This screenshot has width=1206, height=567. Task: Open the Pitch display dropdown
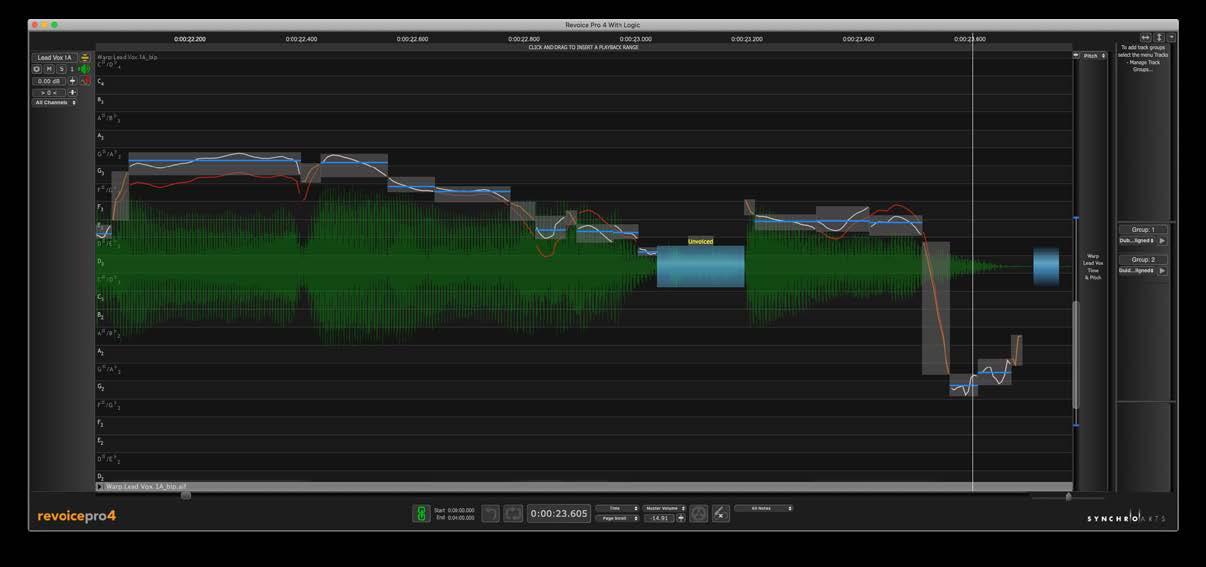(x=1095, y=56)
